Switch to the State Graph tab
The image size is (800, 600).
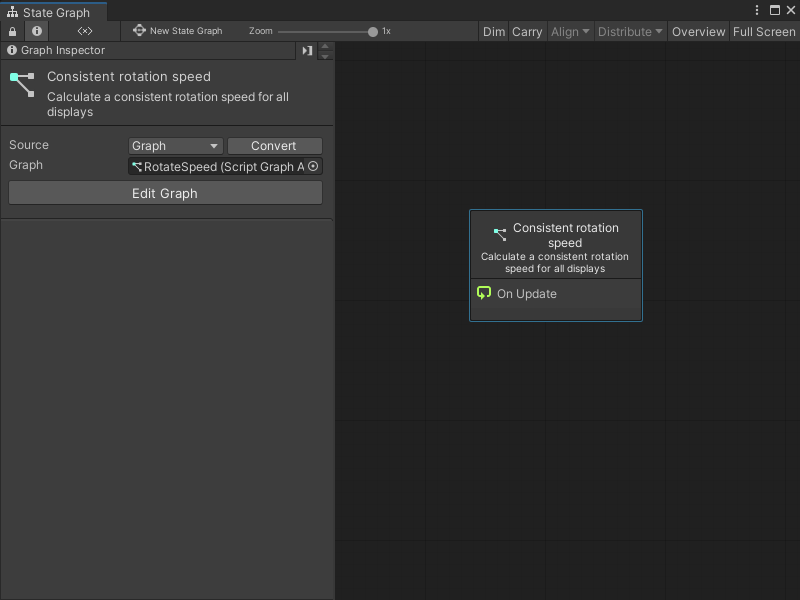coord(48,9)
